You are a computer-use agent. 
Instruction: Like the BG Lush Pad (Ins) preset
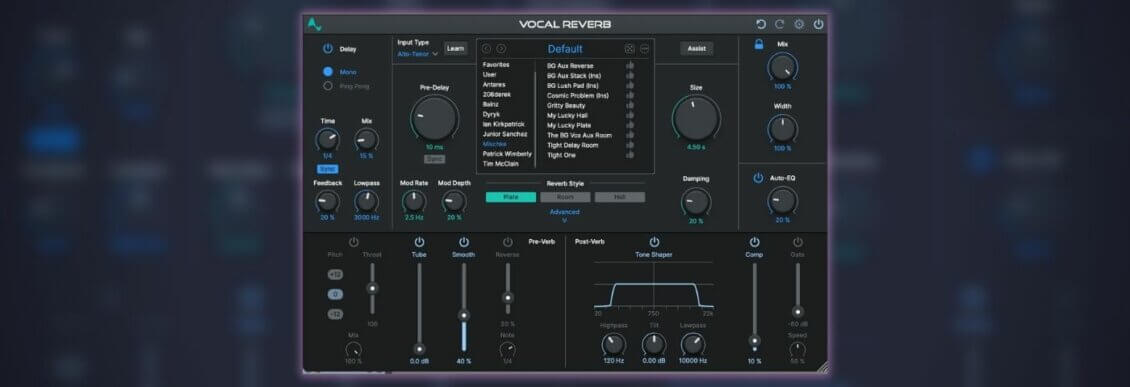click(x=630, y=85)
